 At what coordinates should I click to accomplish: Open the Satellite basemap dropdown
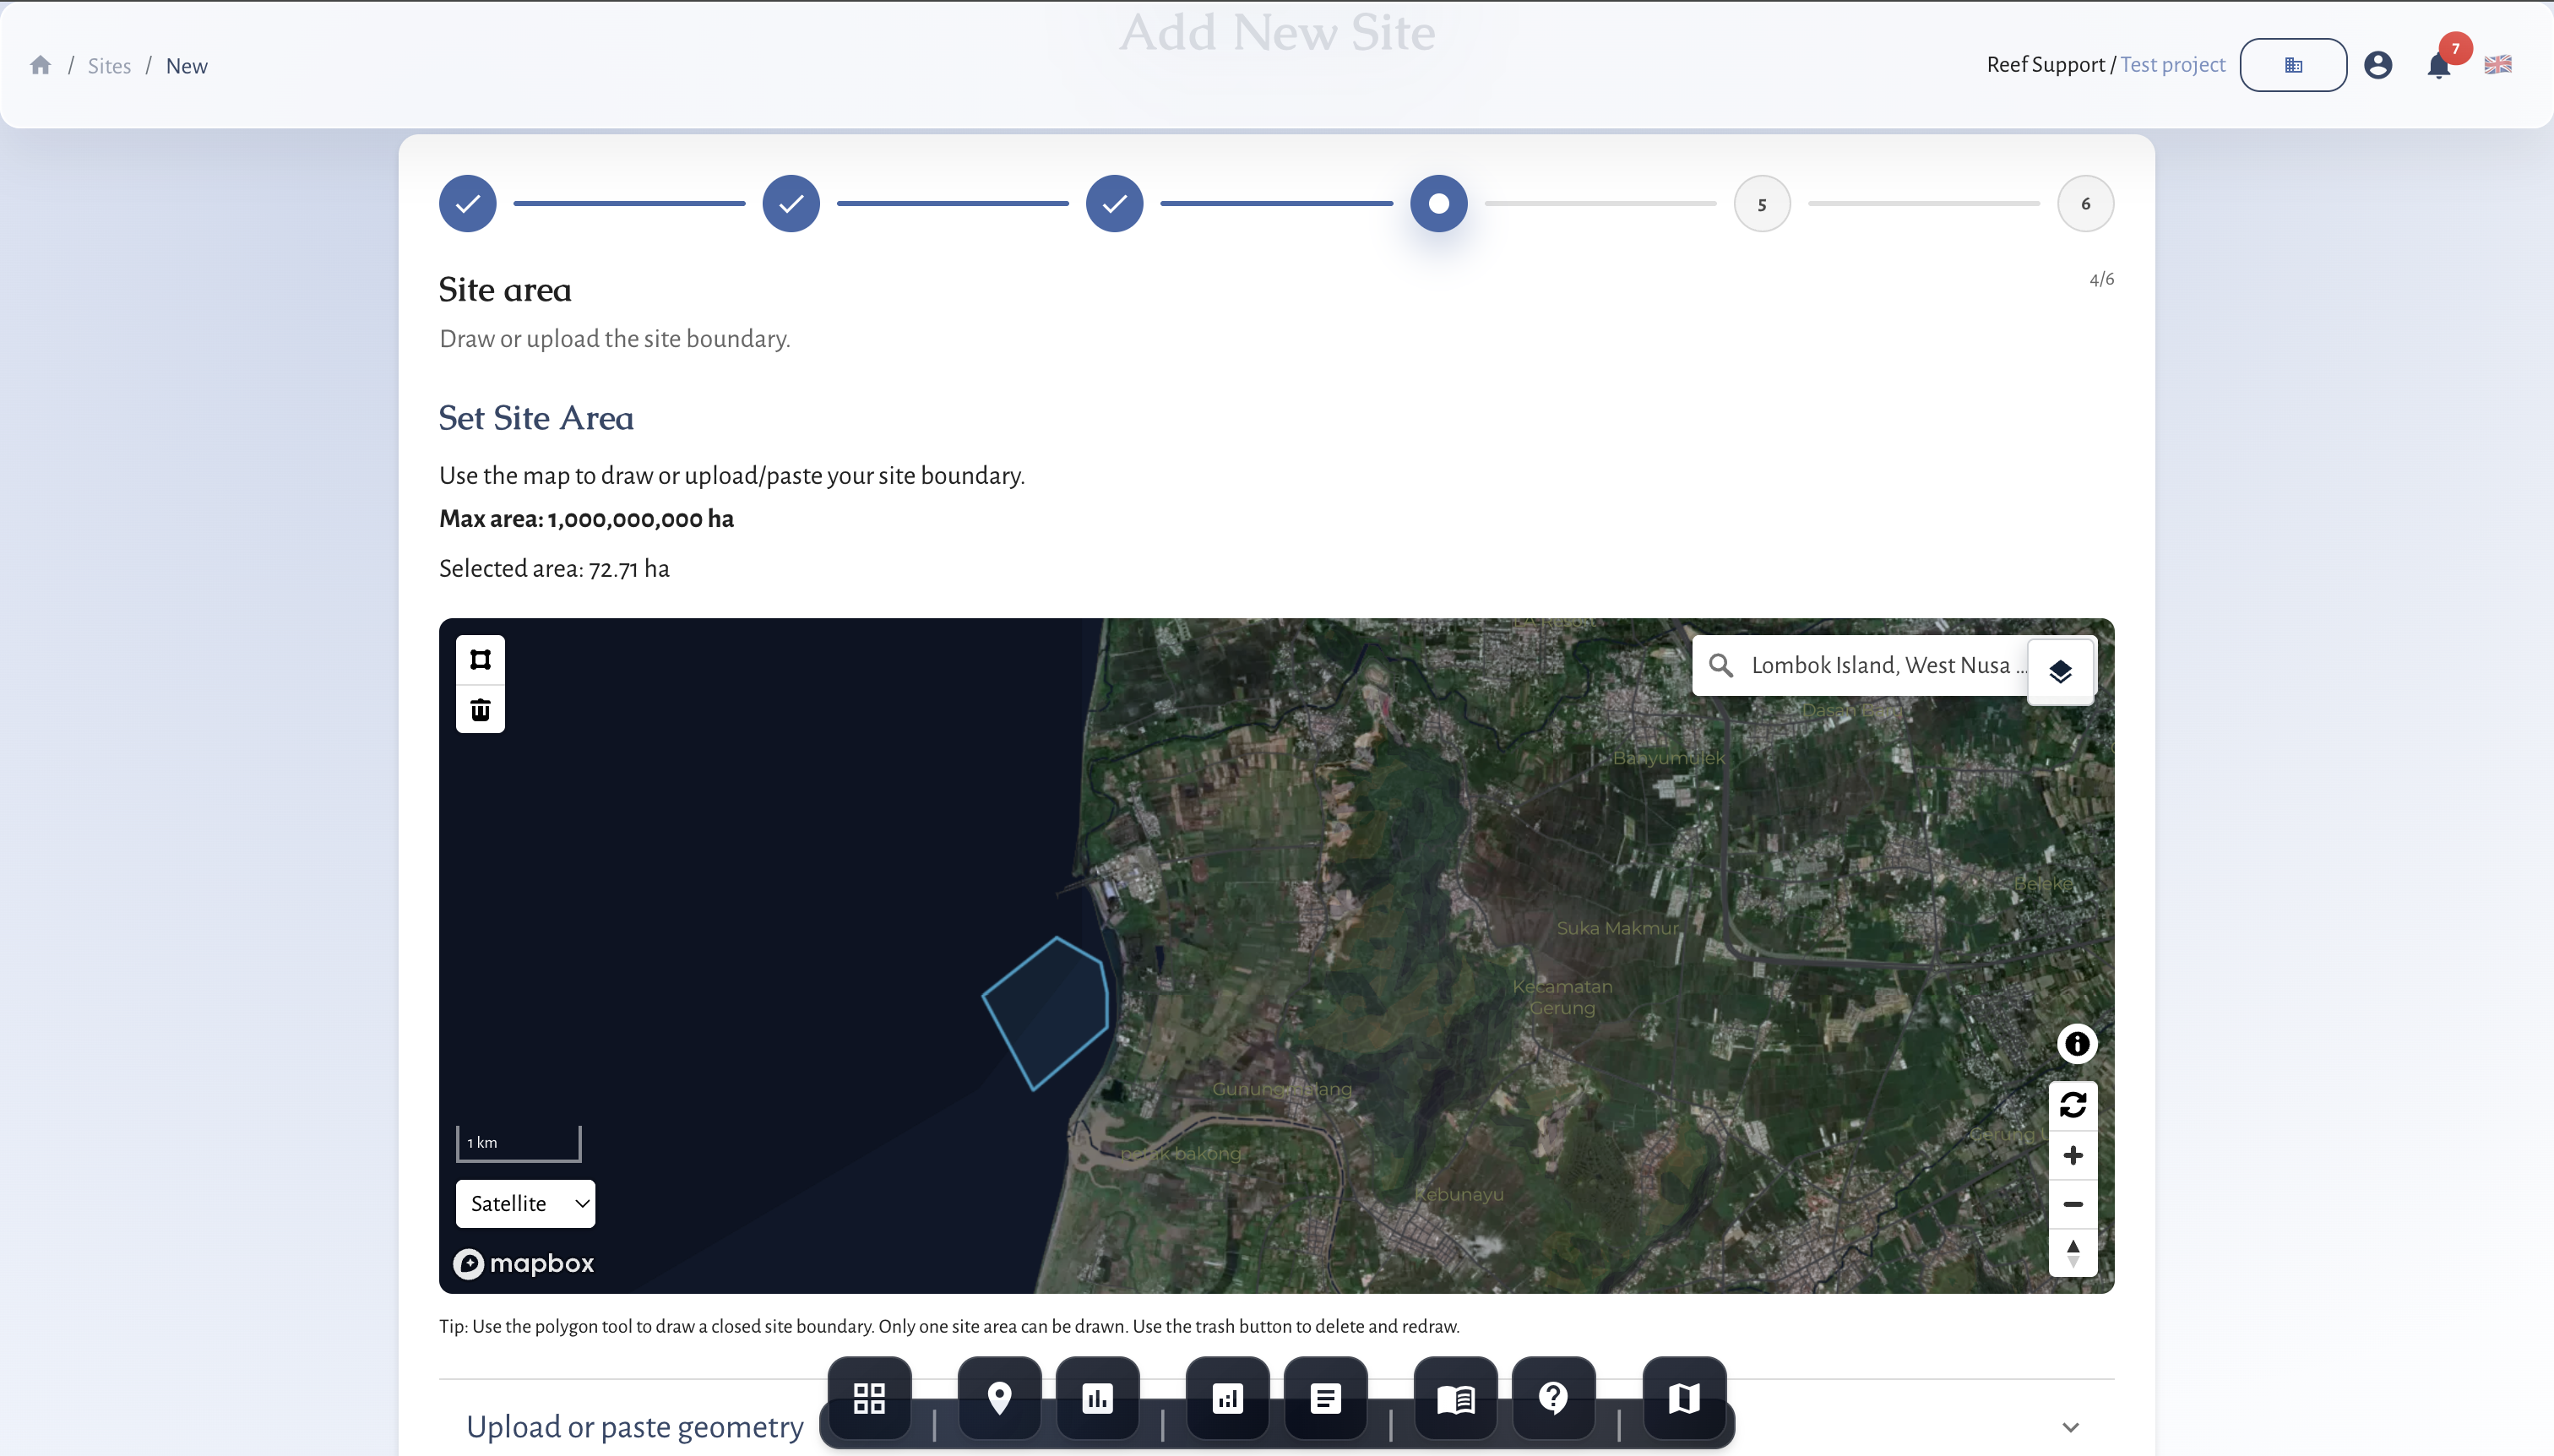525,1203
